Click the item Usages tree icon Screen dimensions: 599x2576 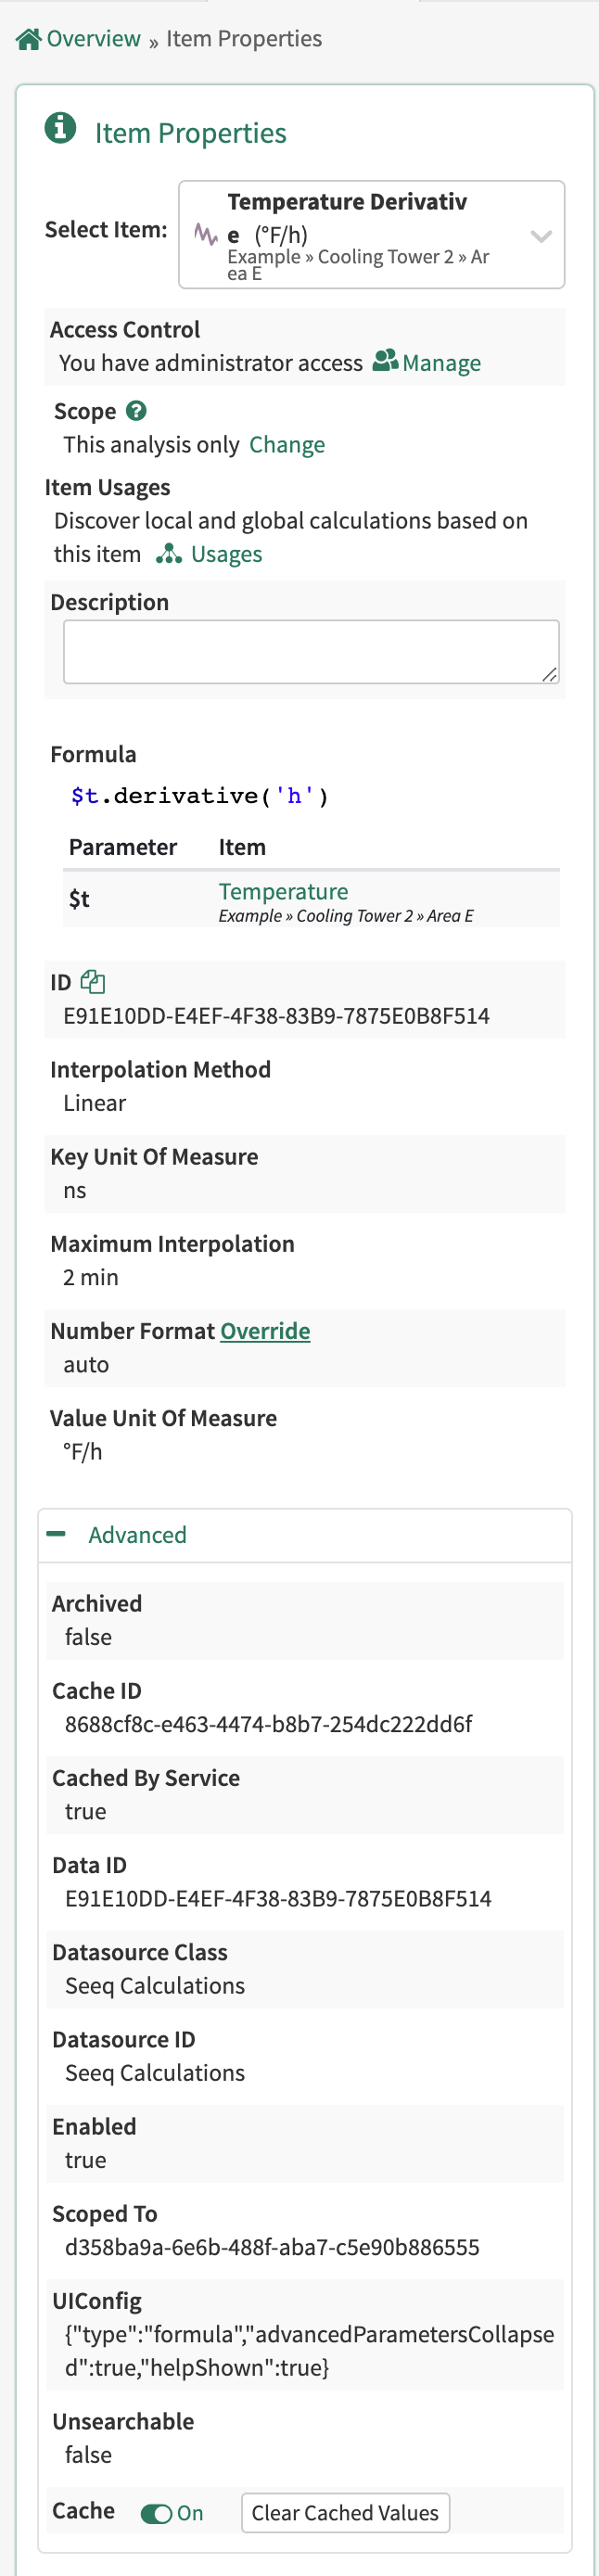pyautogui.click(x=169, y=554)
